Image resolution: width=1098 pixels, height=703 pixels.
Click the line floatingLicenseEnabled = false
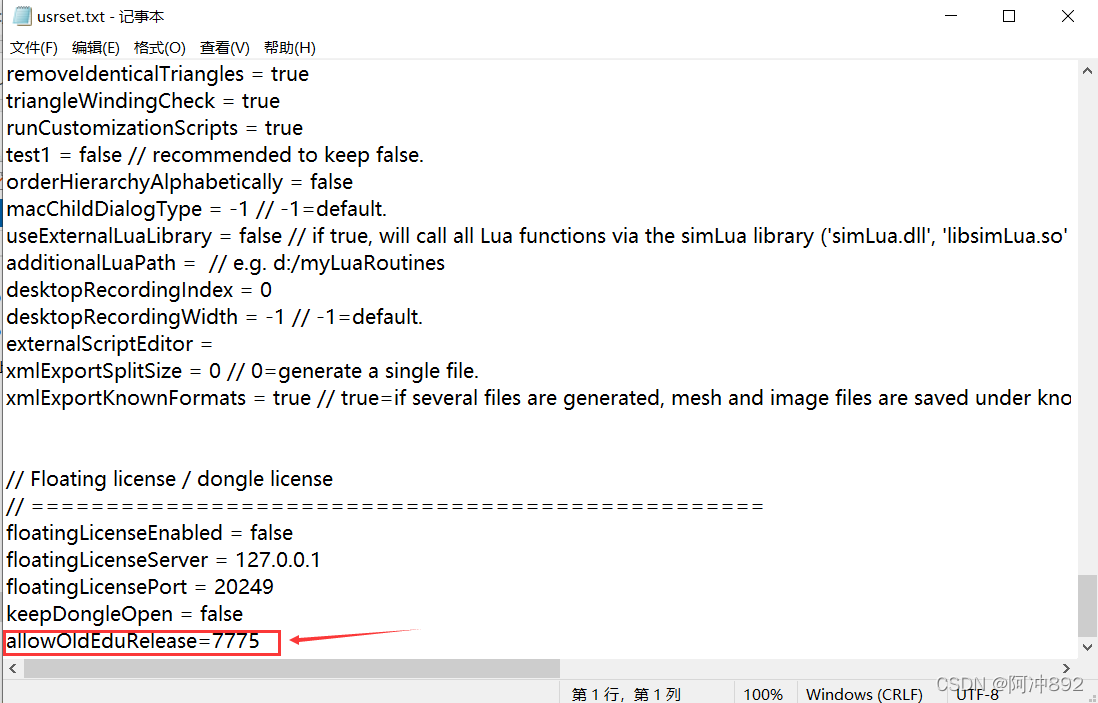point(149,533)
